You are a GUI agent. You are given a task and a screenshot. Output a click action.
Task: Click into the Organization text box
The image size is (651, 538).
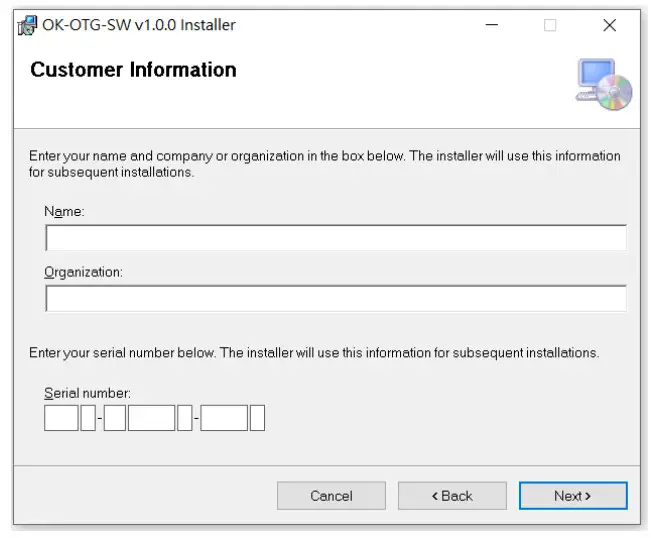click(336, 298)
